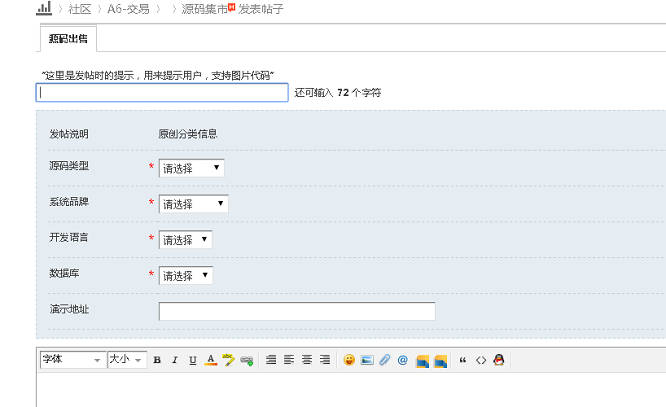Open the font color picker
The width and height of the screenshot is (666, 407).
pyautogui.click(x=211, y=360)
